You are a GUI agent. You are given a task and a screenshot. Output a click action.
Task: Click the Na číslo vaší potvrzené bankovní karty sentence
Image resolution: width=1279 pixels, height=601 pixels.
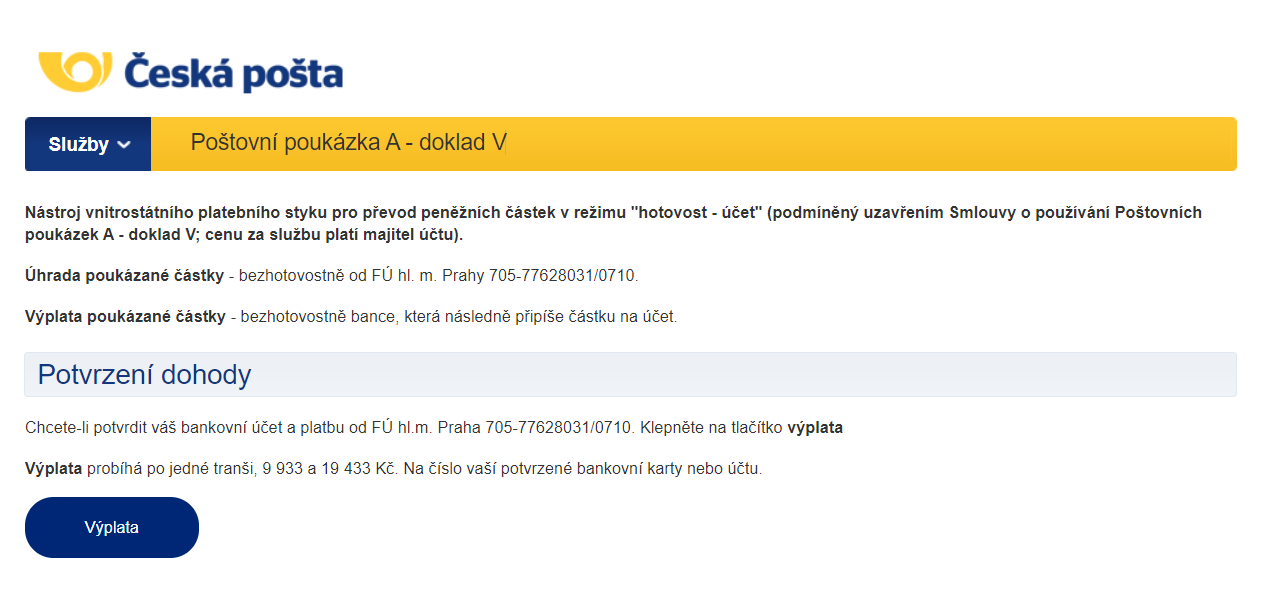(x=583, y=468)
